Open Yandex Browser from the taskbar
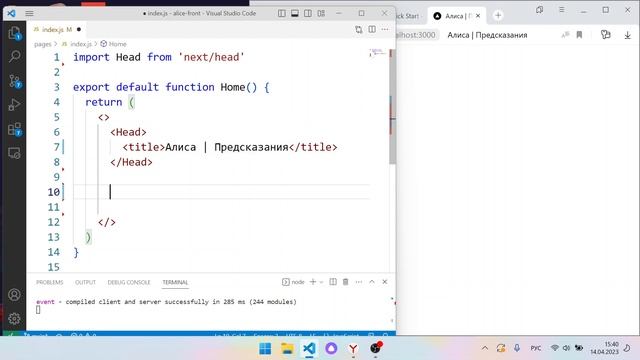This screenshot has width=640, height=360. (x=353, y=349)
